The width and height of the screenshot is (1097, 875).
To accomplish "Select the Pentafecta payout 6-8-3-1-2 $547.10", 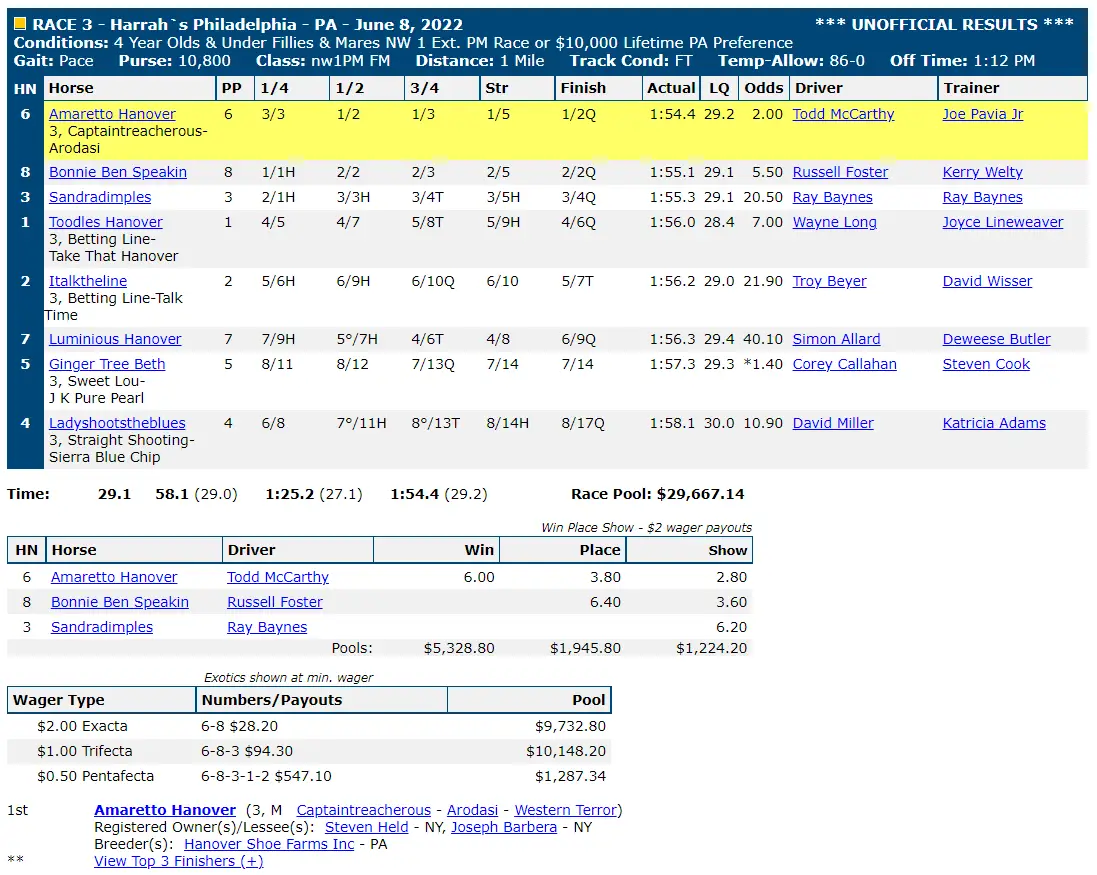I will tap(266, 776).
